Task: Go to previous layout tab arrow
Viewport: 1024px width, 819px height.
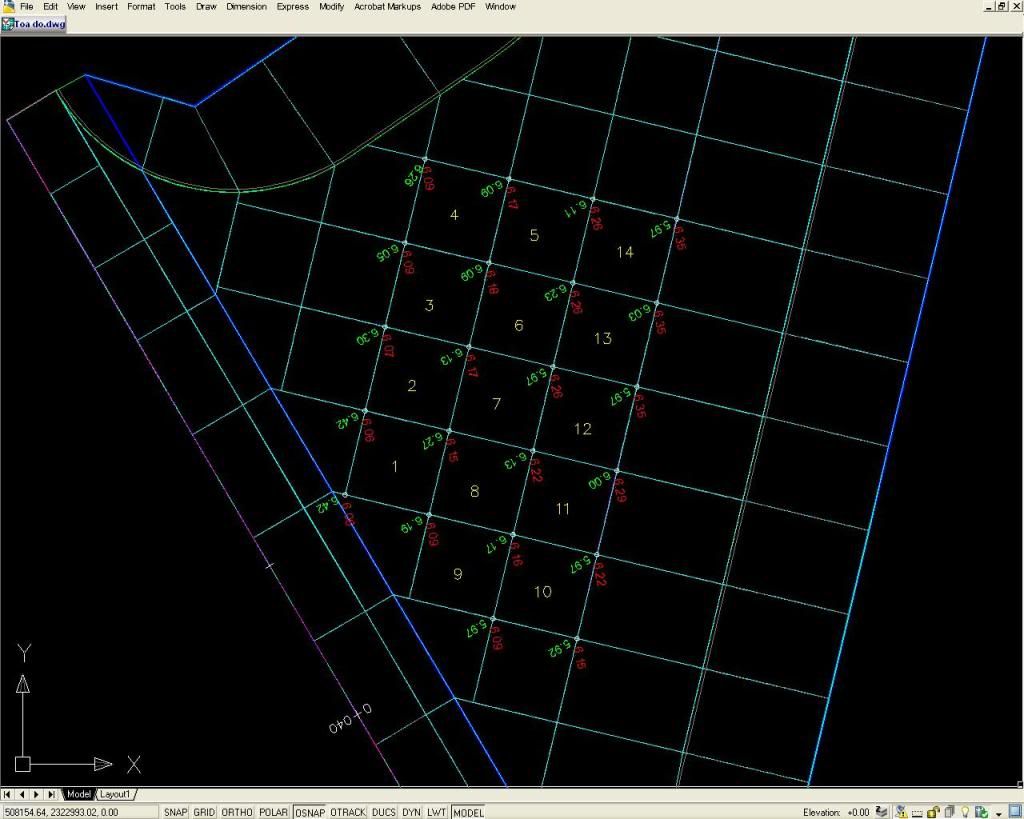Action: [x=22, y=794]
